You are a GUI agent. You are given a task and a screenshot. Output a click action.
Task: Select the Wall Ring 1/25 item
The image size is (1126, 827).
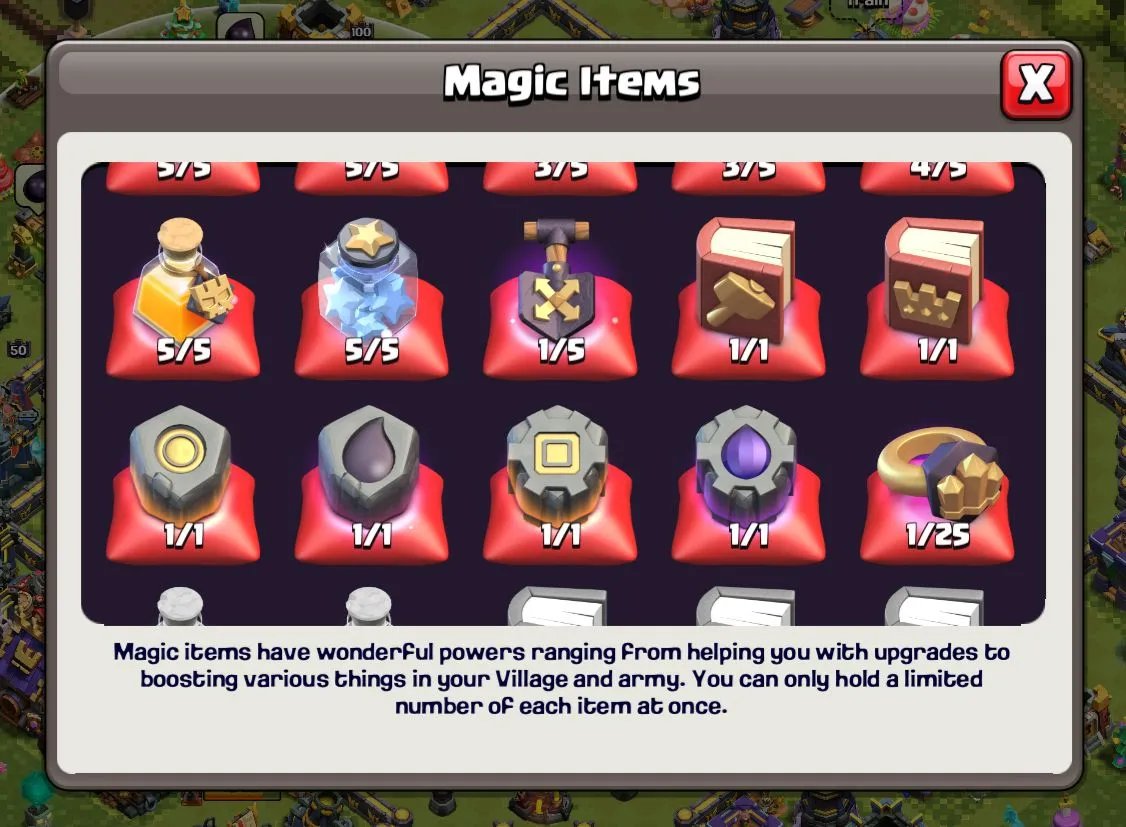pyautogui.click(x=936, y=482)
